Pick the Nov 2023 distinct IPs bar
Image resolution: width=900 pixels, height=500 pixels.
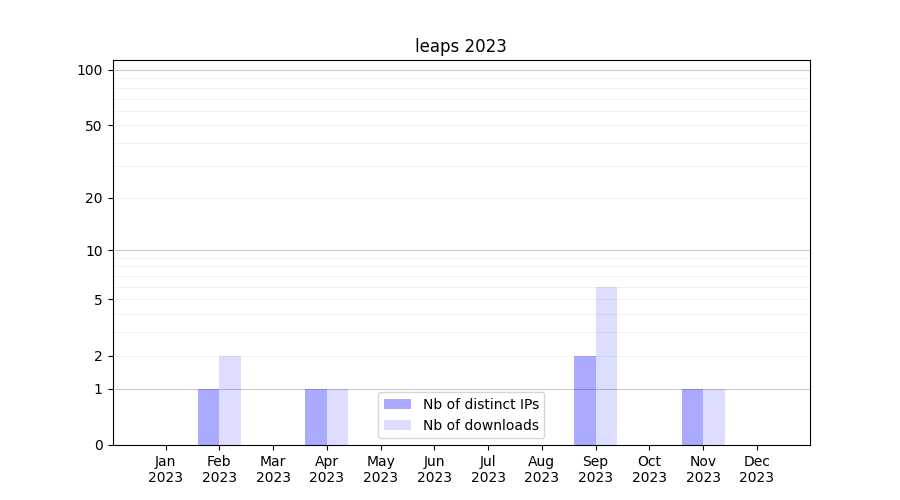coord(692,417)
